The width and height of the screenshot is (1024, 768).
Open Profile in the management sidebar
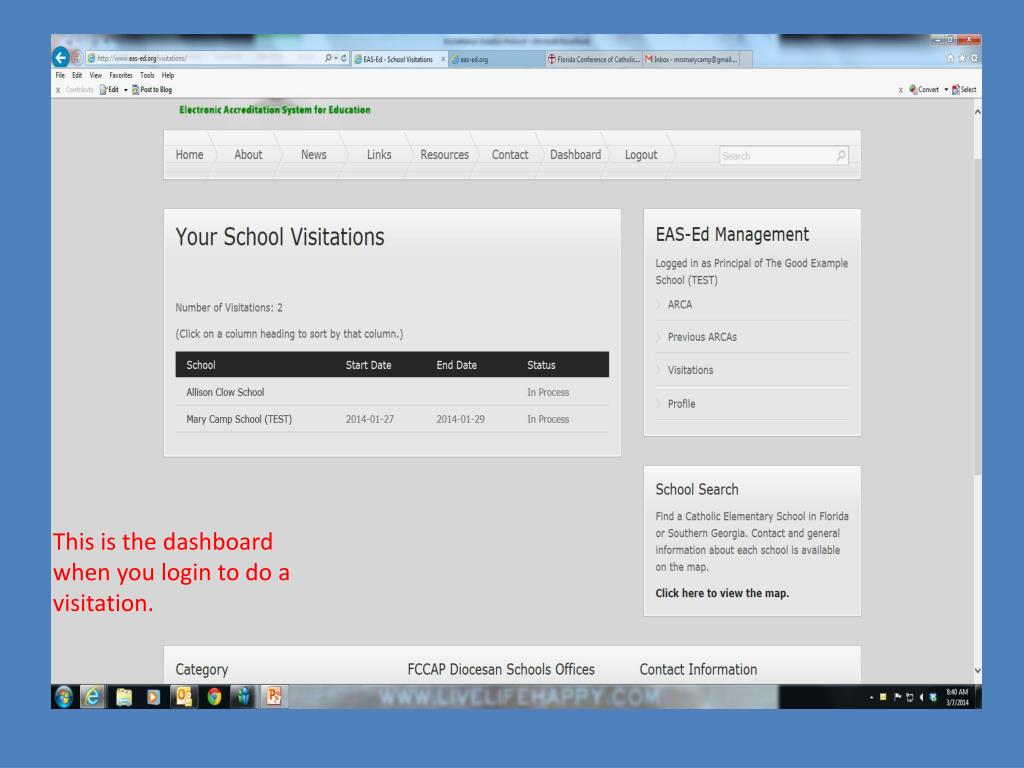[681, 404]
